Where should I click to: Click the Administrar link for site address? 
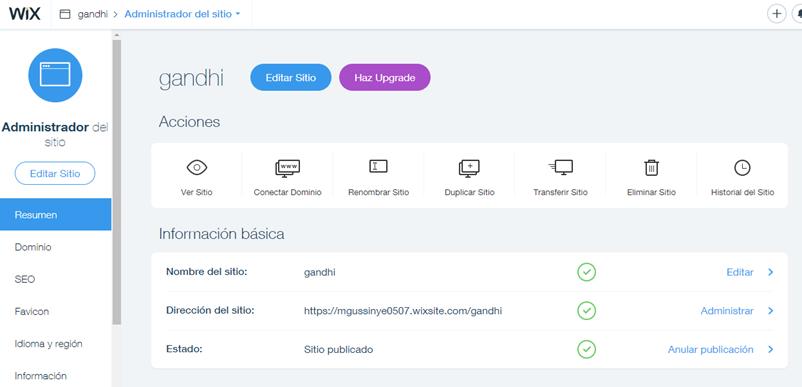point(727,311)
